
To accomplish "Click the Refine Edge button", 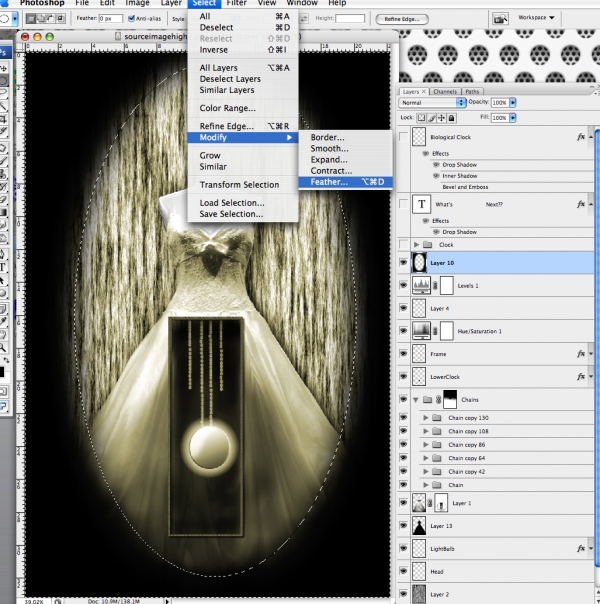I will 402,19.
